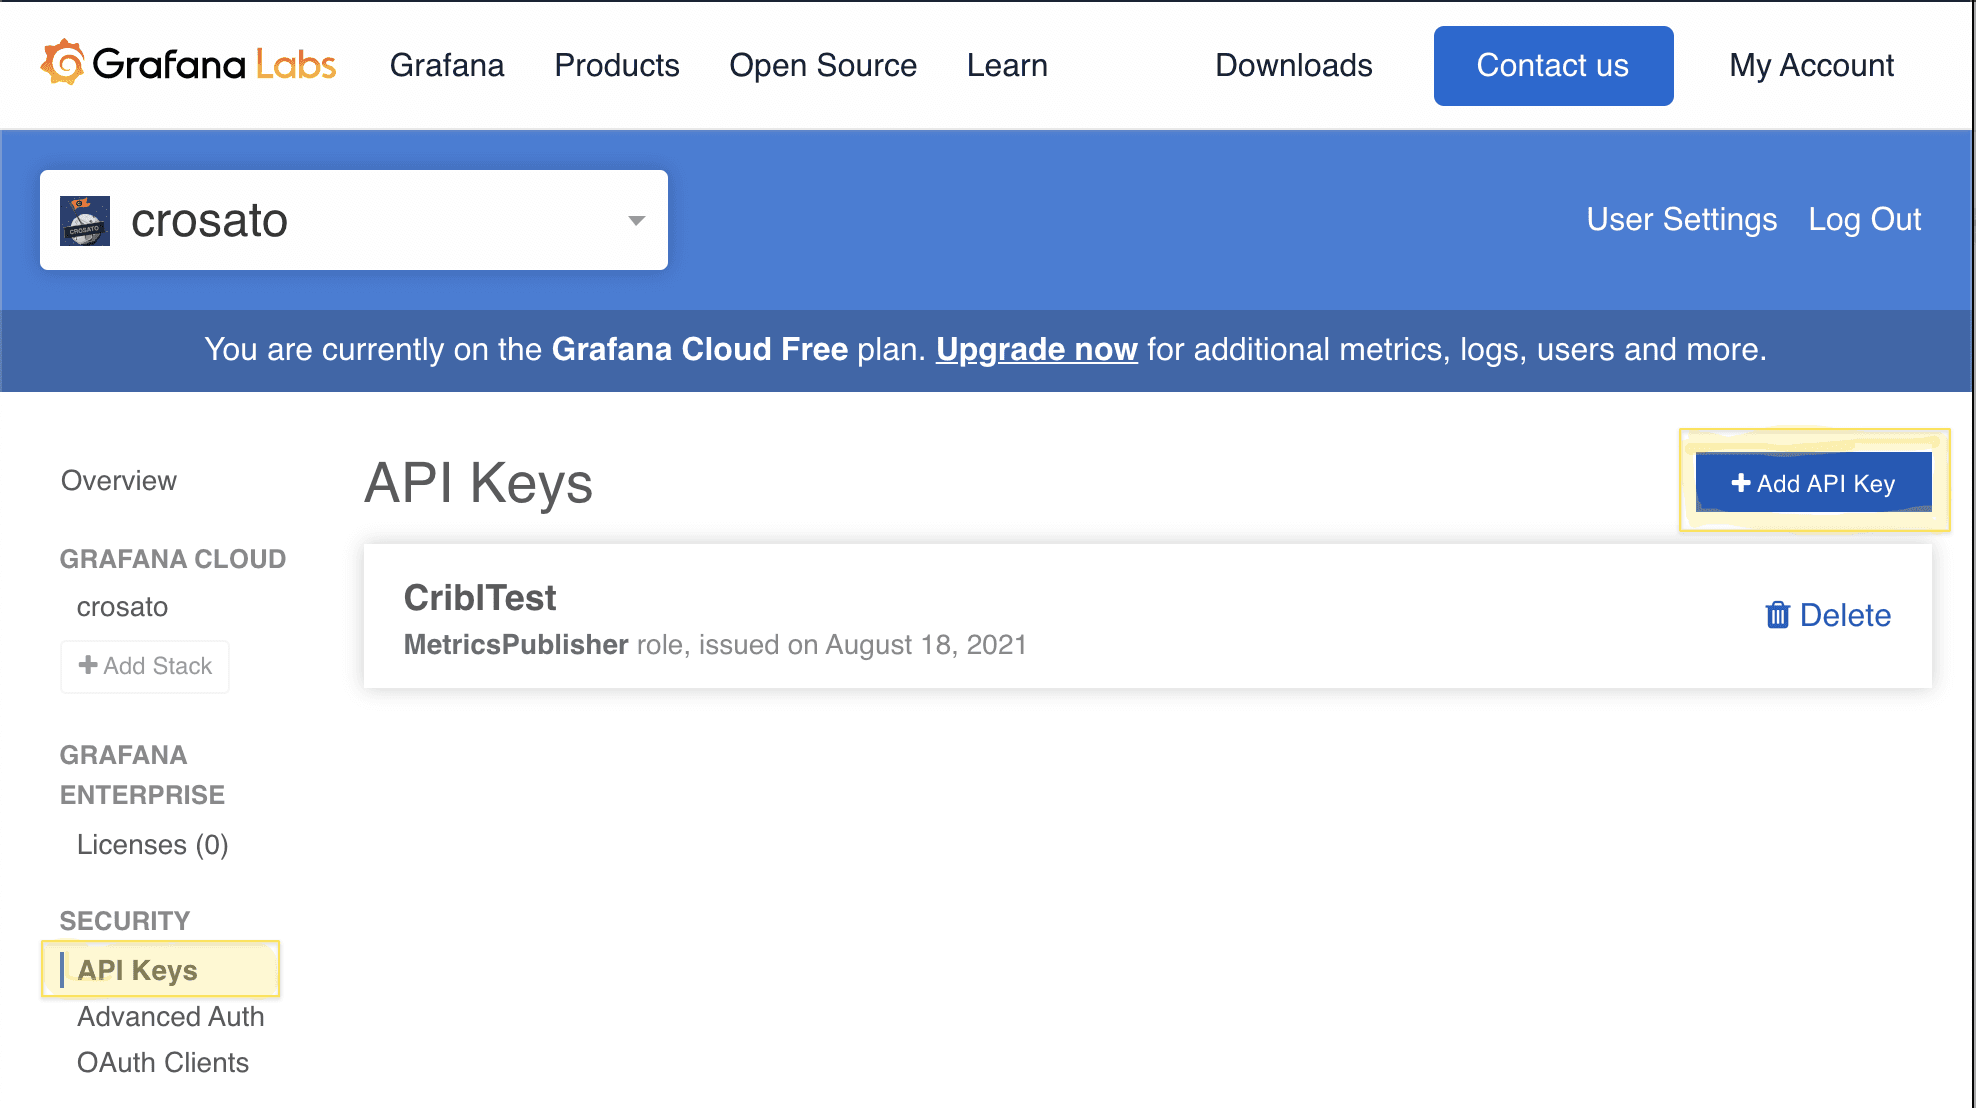Click the plus icon on Add Stack
Image resolution: width=1976 pixels, height=1108 pixels.
(x=88, y=665)
